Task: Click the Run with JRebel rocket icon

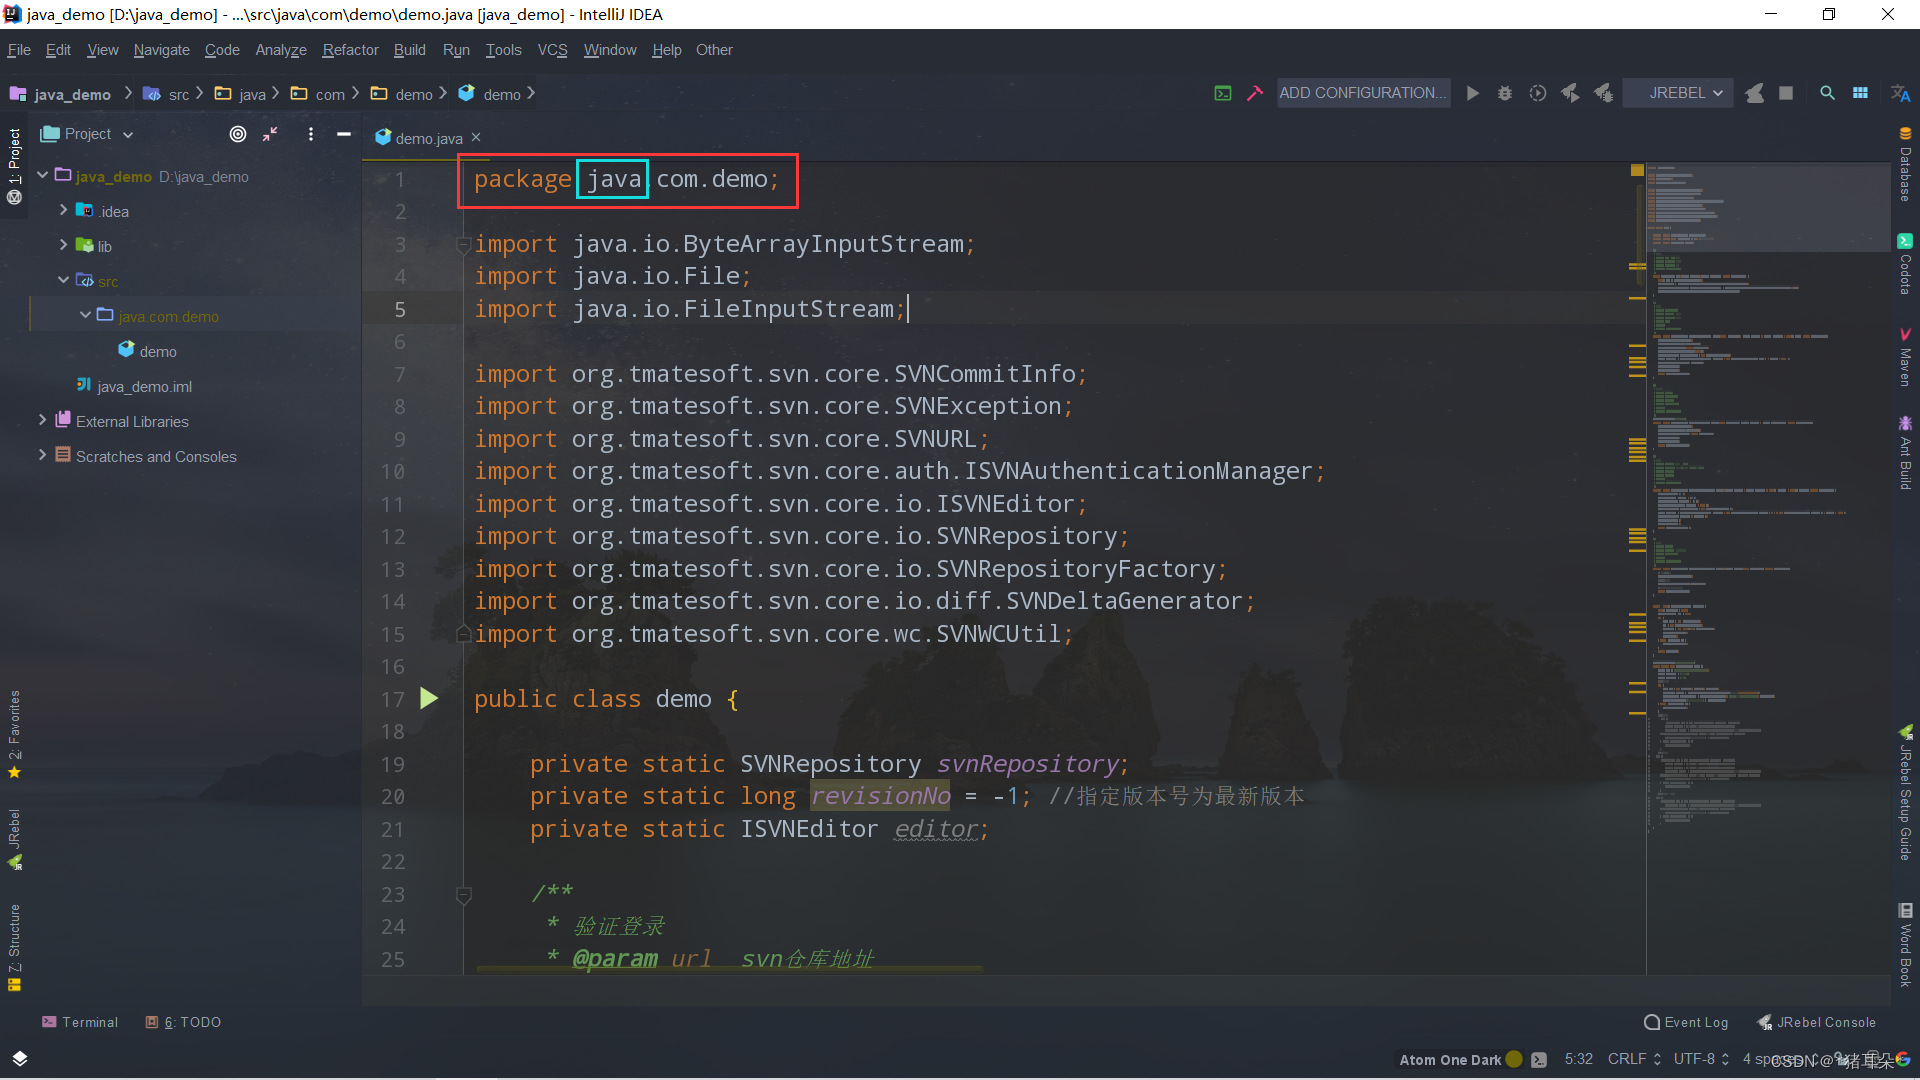Action: [x=1570, y=93]
